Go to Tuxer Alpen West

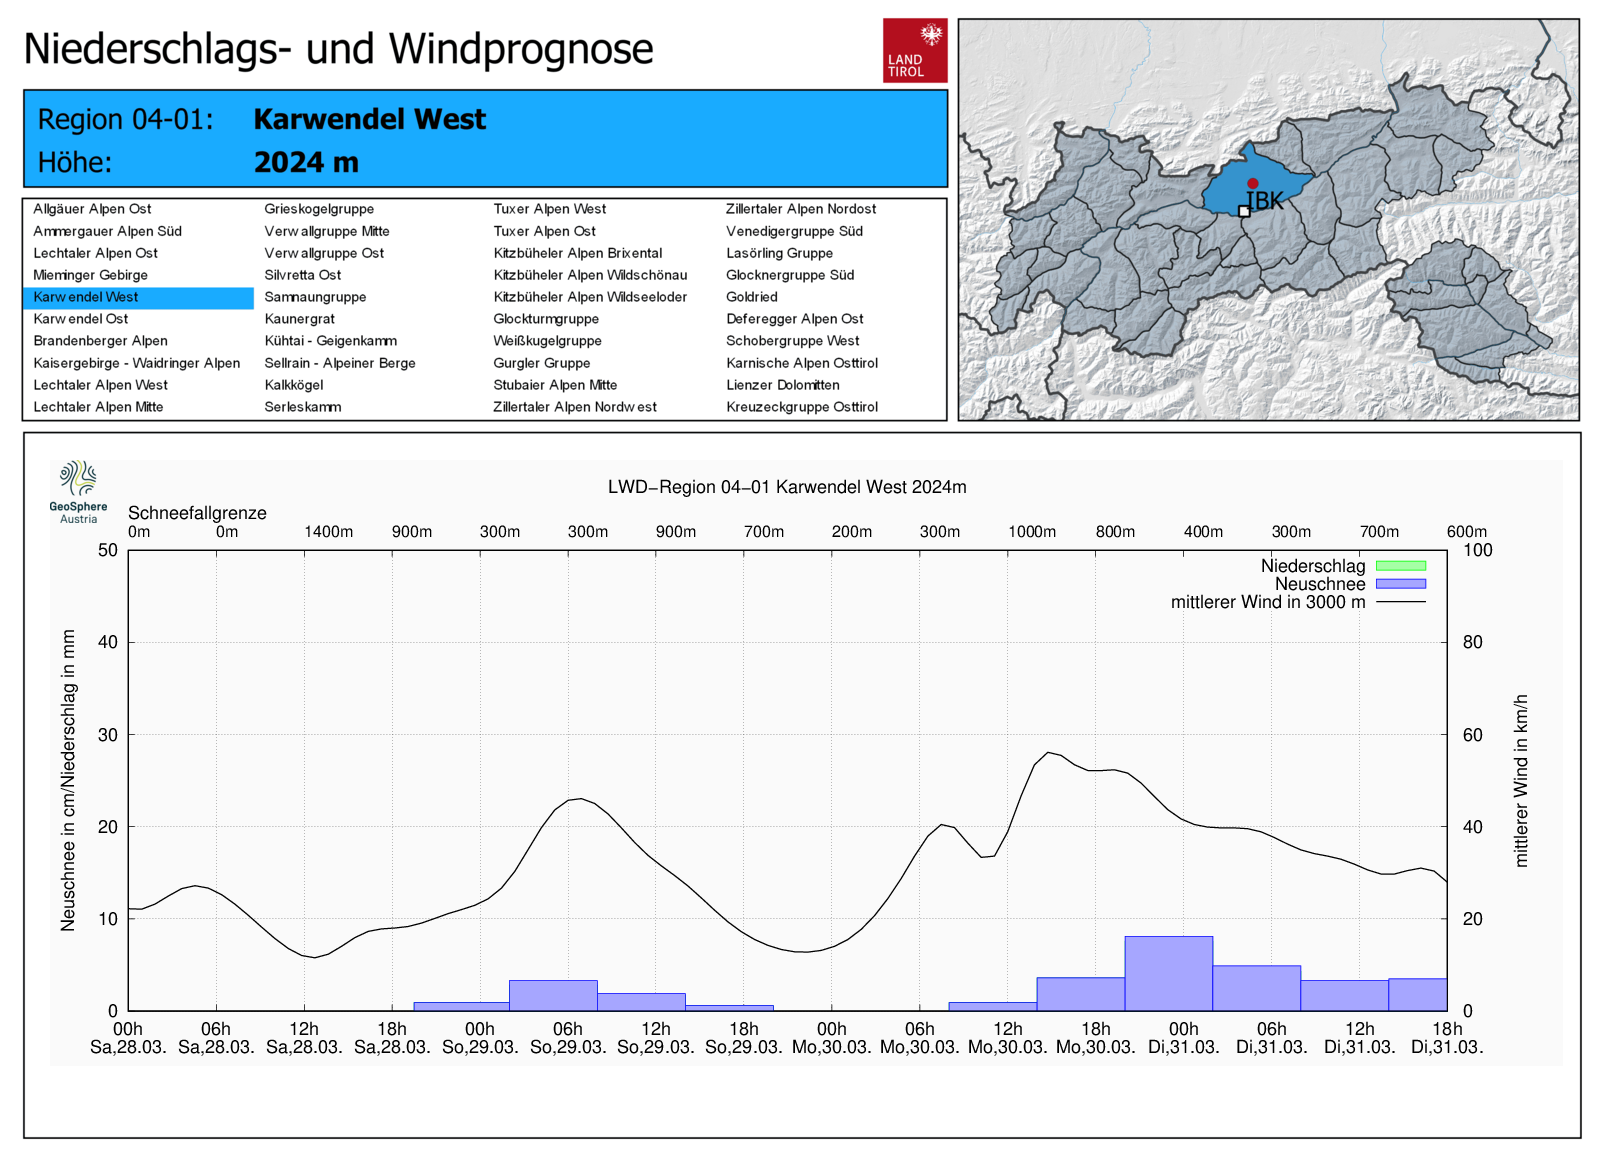(549, 209)
